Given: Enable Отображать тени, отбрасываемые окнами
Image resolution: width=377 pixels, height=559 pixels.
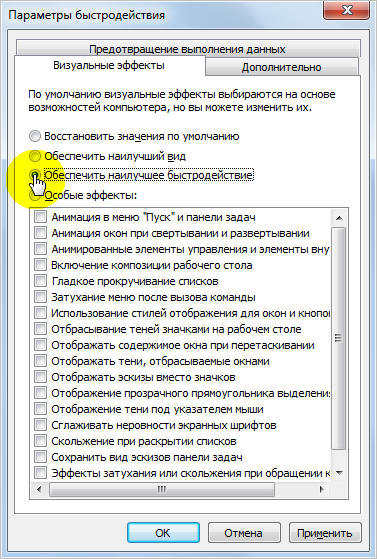Looking at the screenshot, I should [x=40, y=361].
